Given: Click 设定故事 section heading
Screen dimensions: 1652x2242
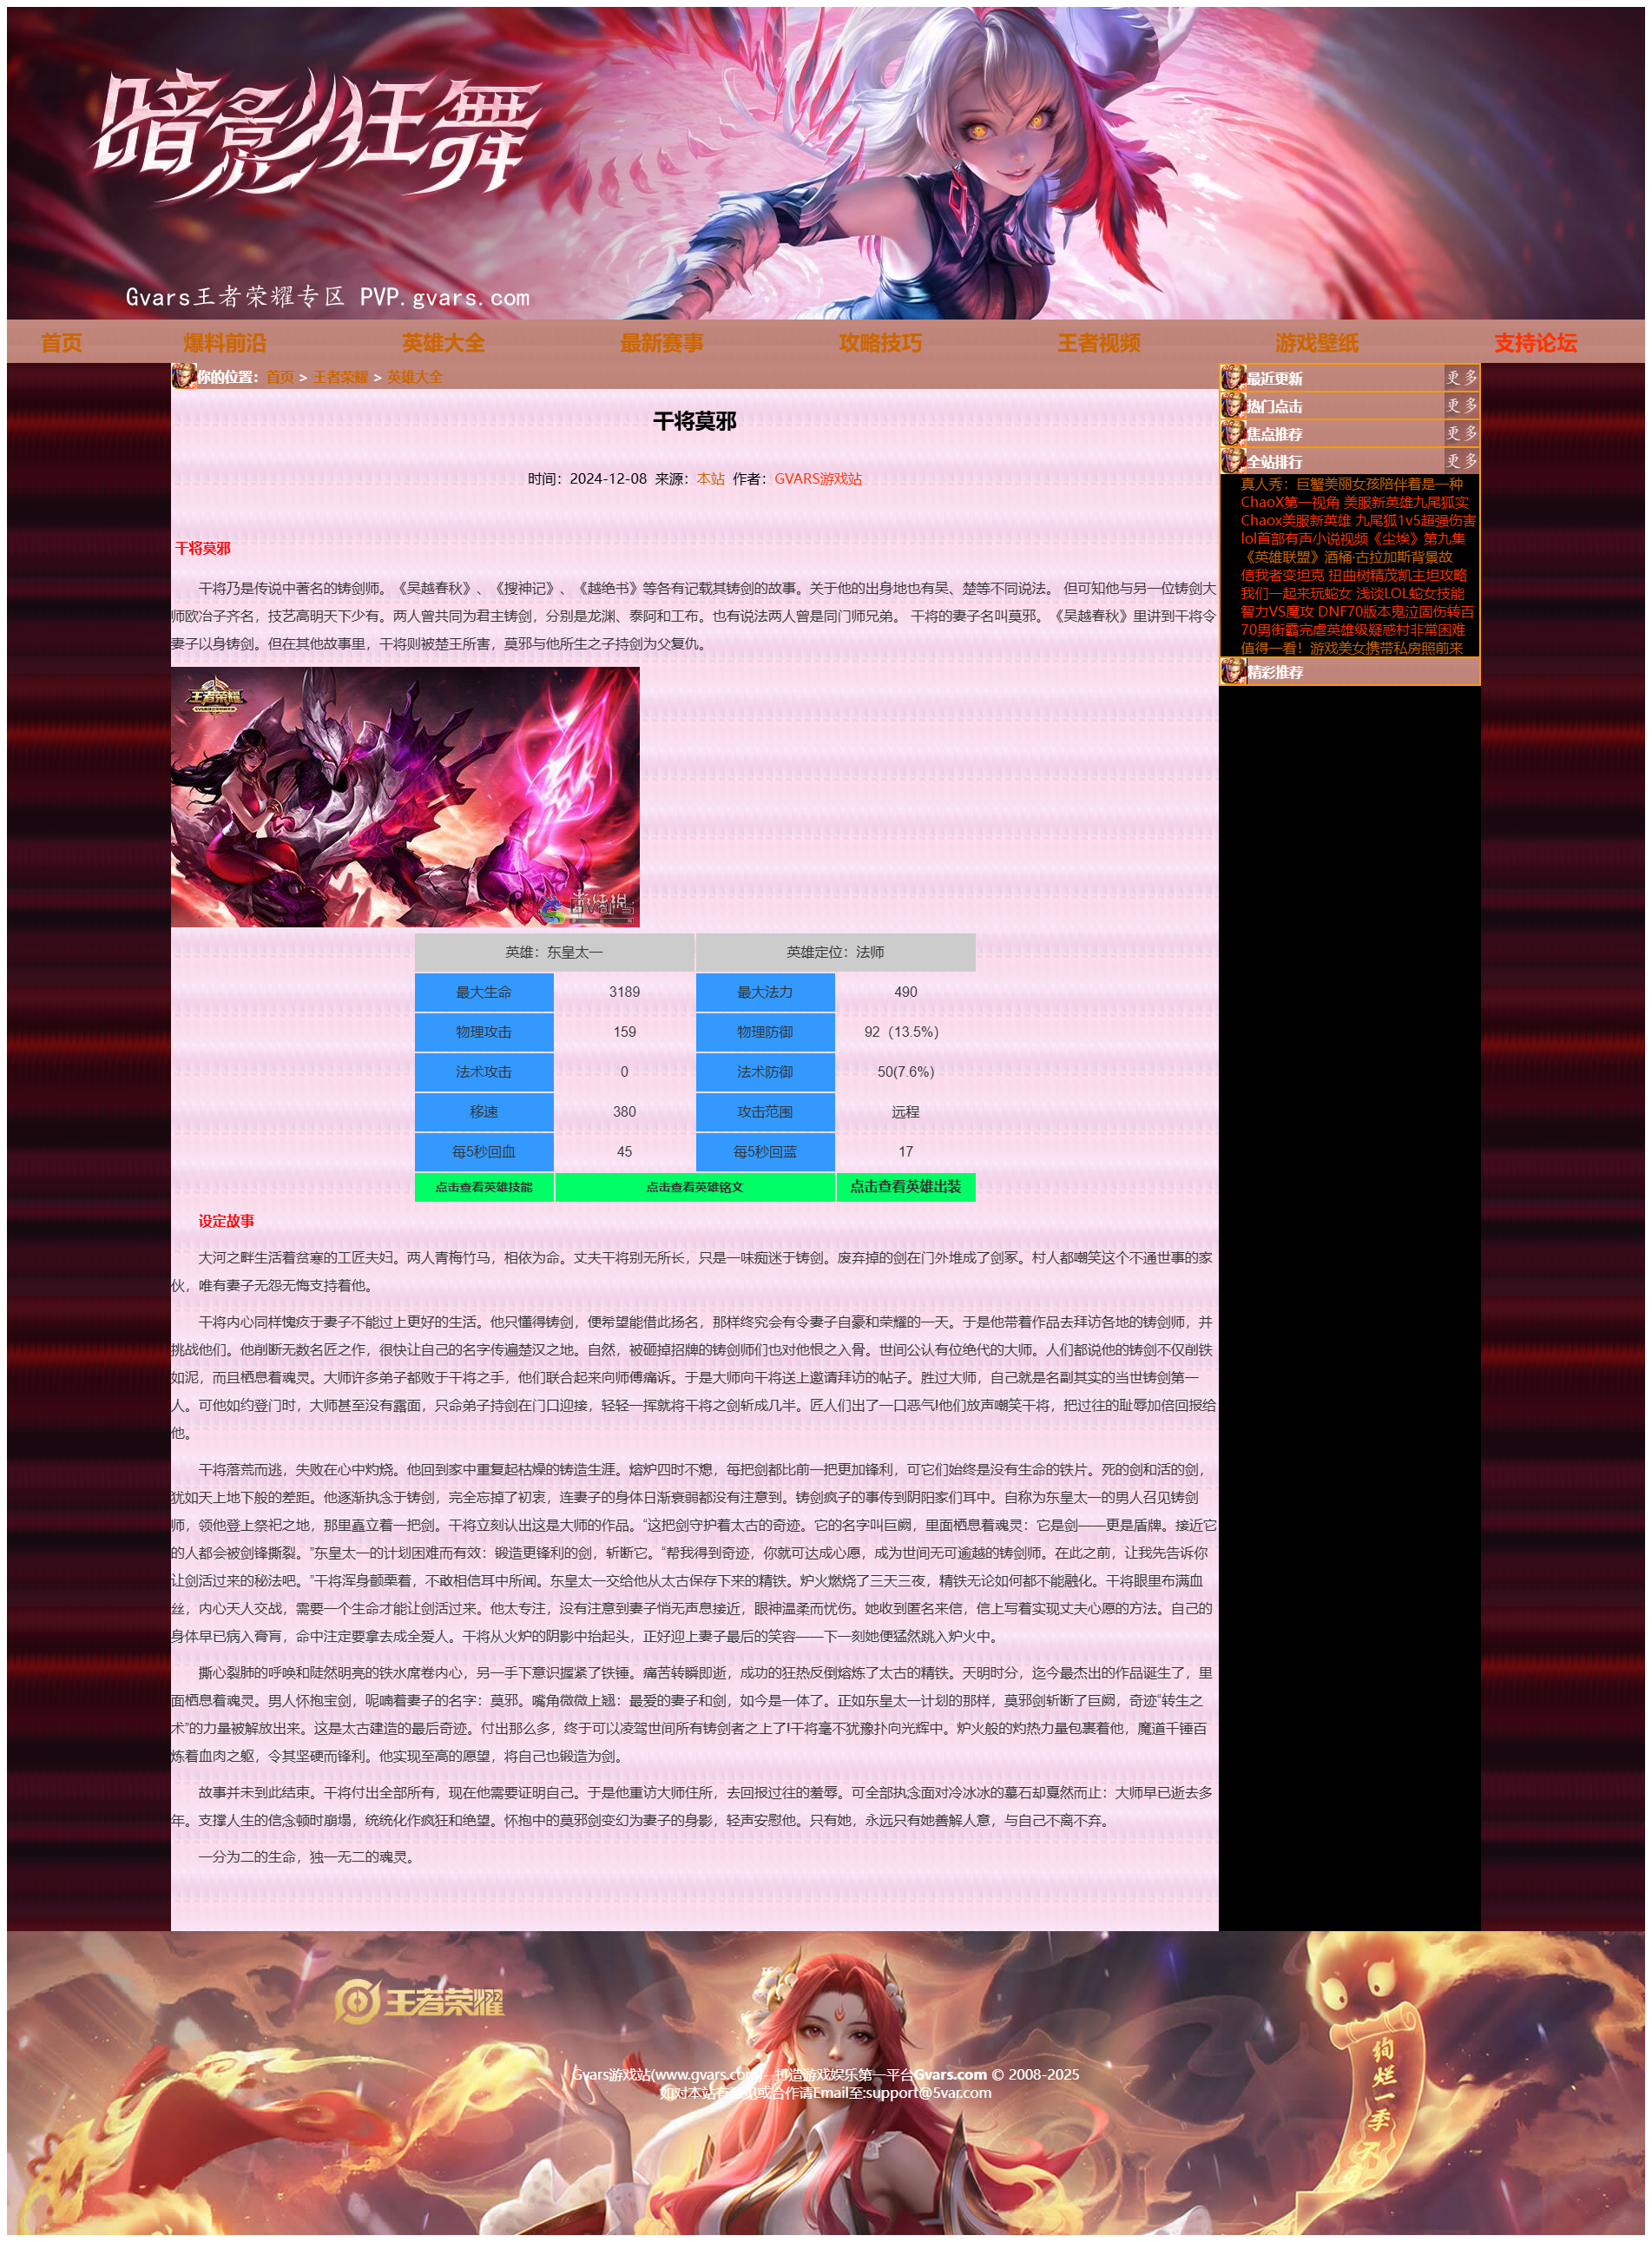Looking at the screenshot, I should [226, 1221].
